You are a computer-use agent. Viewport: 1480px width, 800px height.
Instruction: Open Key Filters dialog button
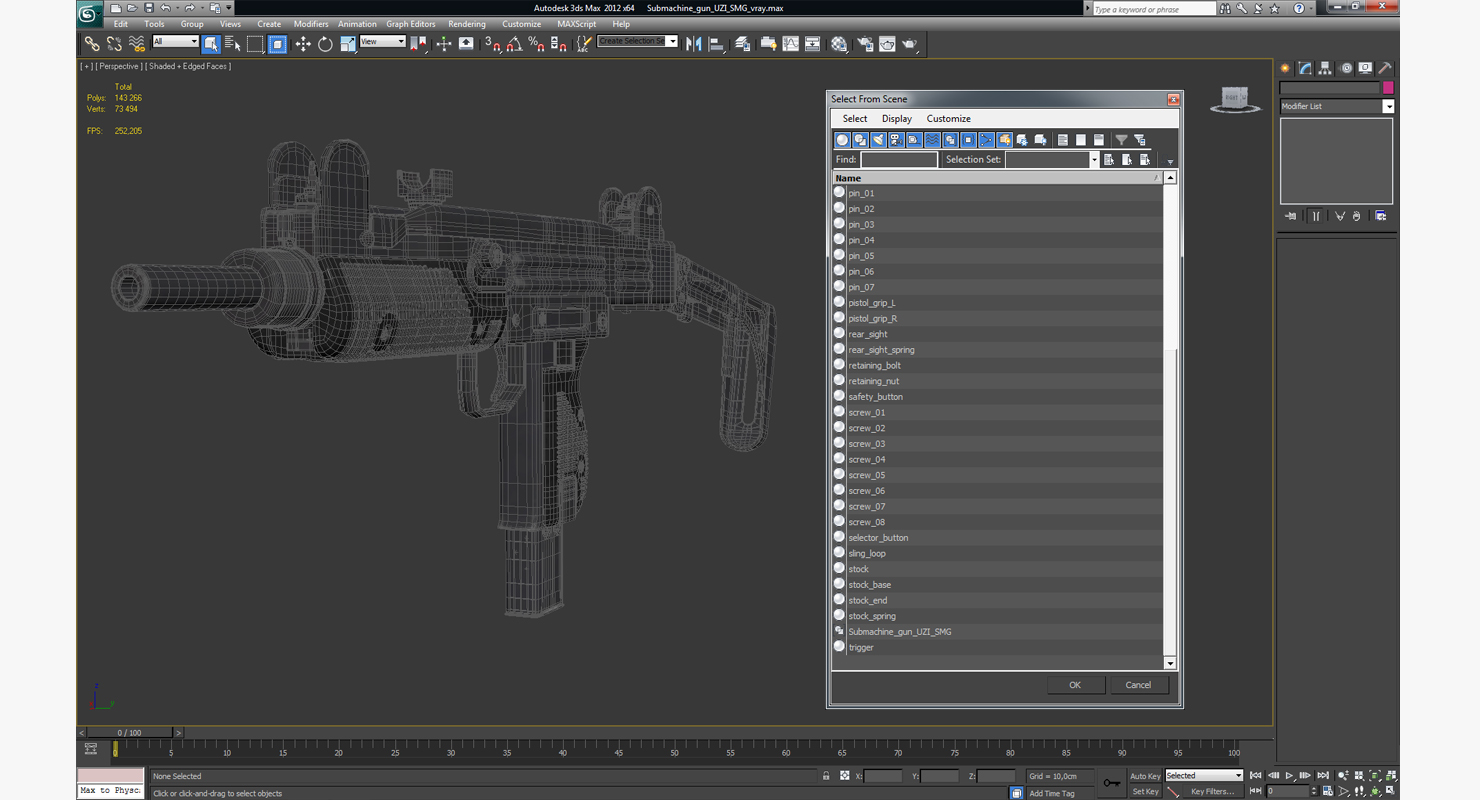pyautogui.click(x=1212, y=791)
